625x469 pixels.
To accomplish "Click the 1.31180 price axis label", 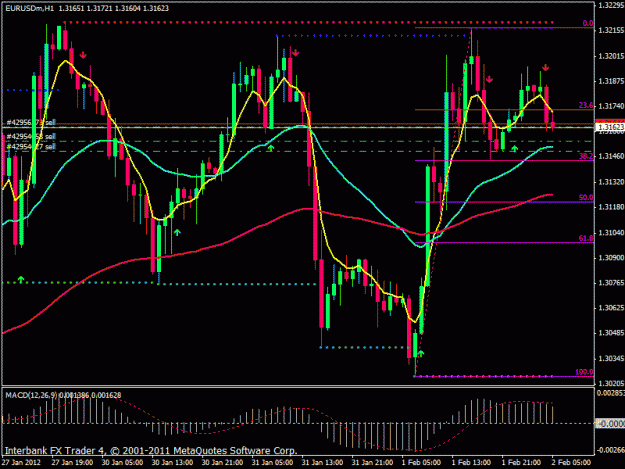I will (x=611, y=207).
